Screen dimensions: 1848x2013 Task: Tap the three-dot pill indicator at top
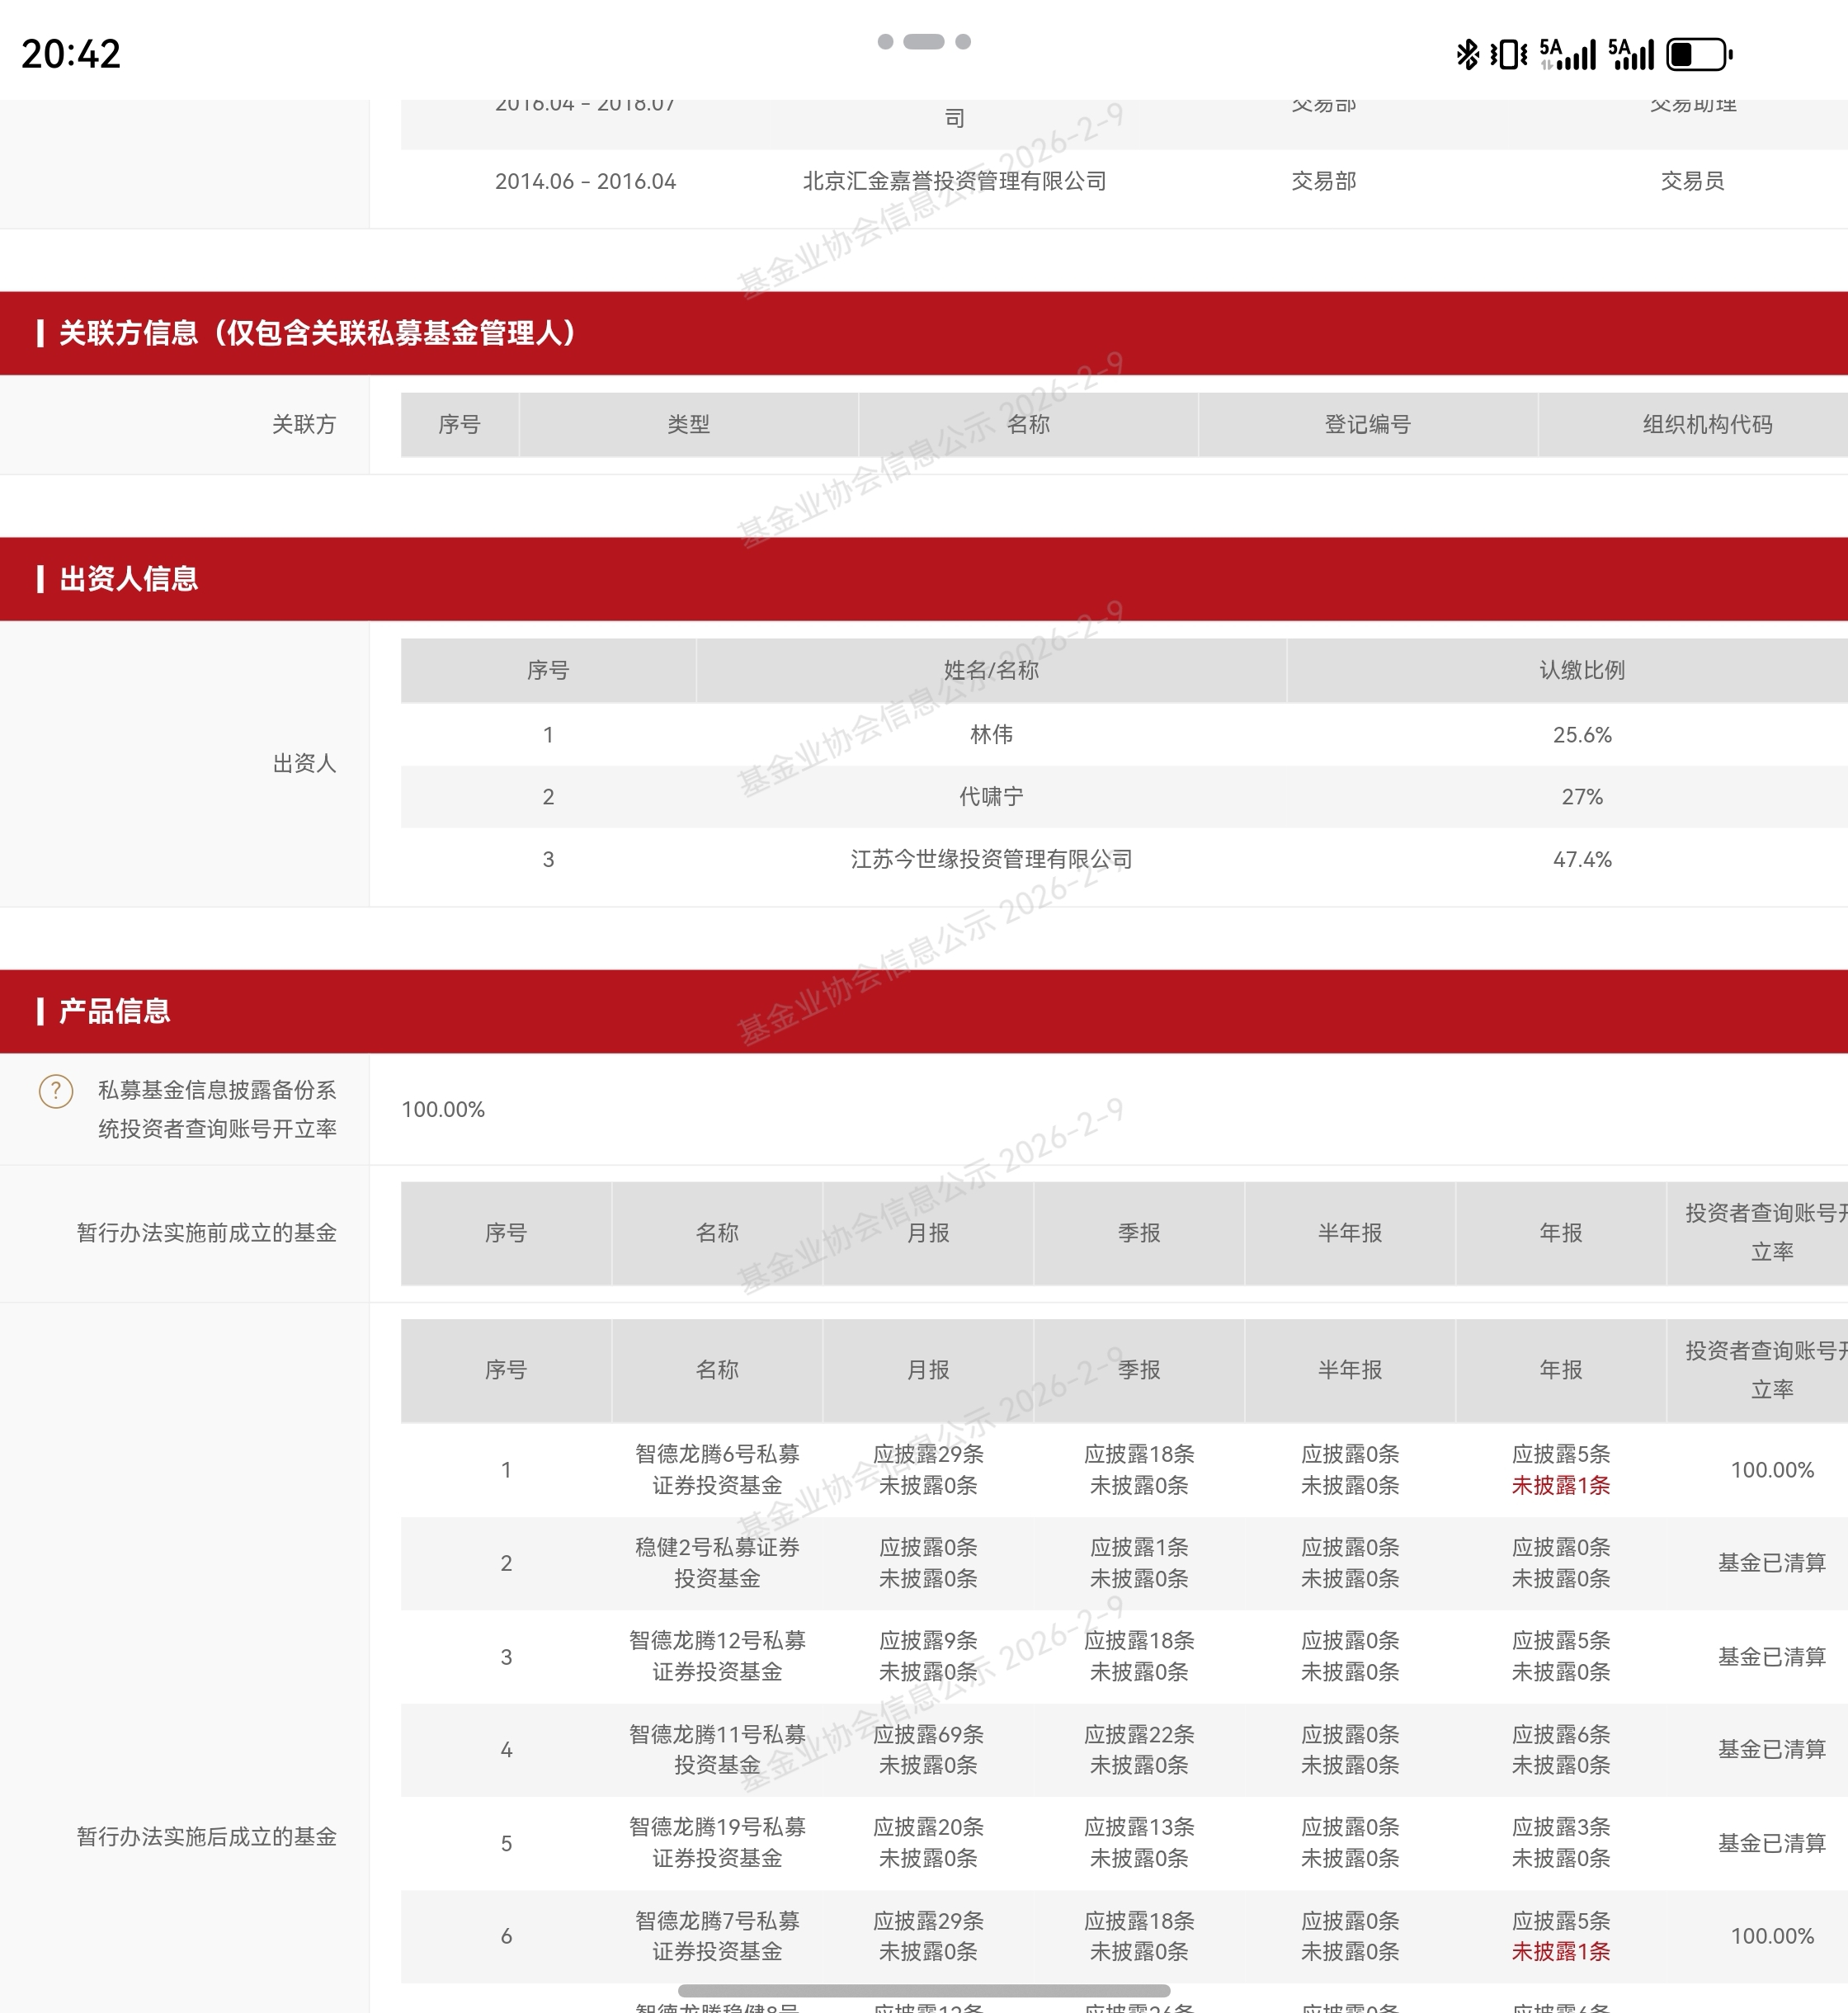(x=923, y=41)
